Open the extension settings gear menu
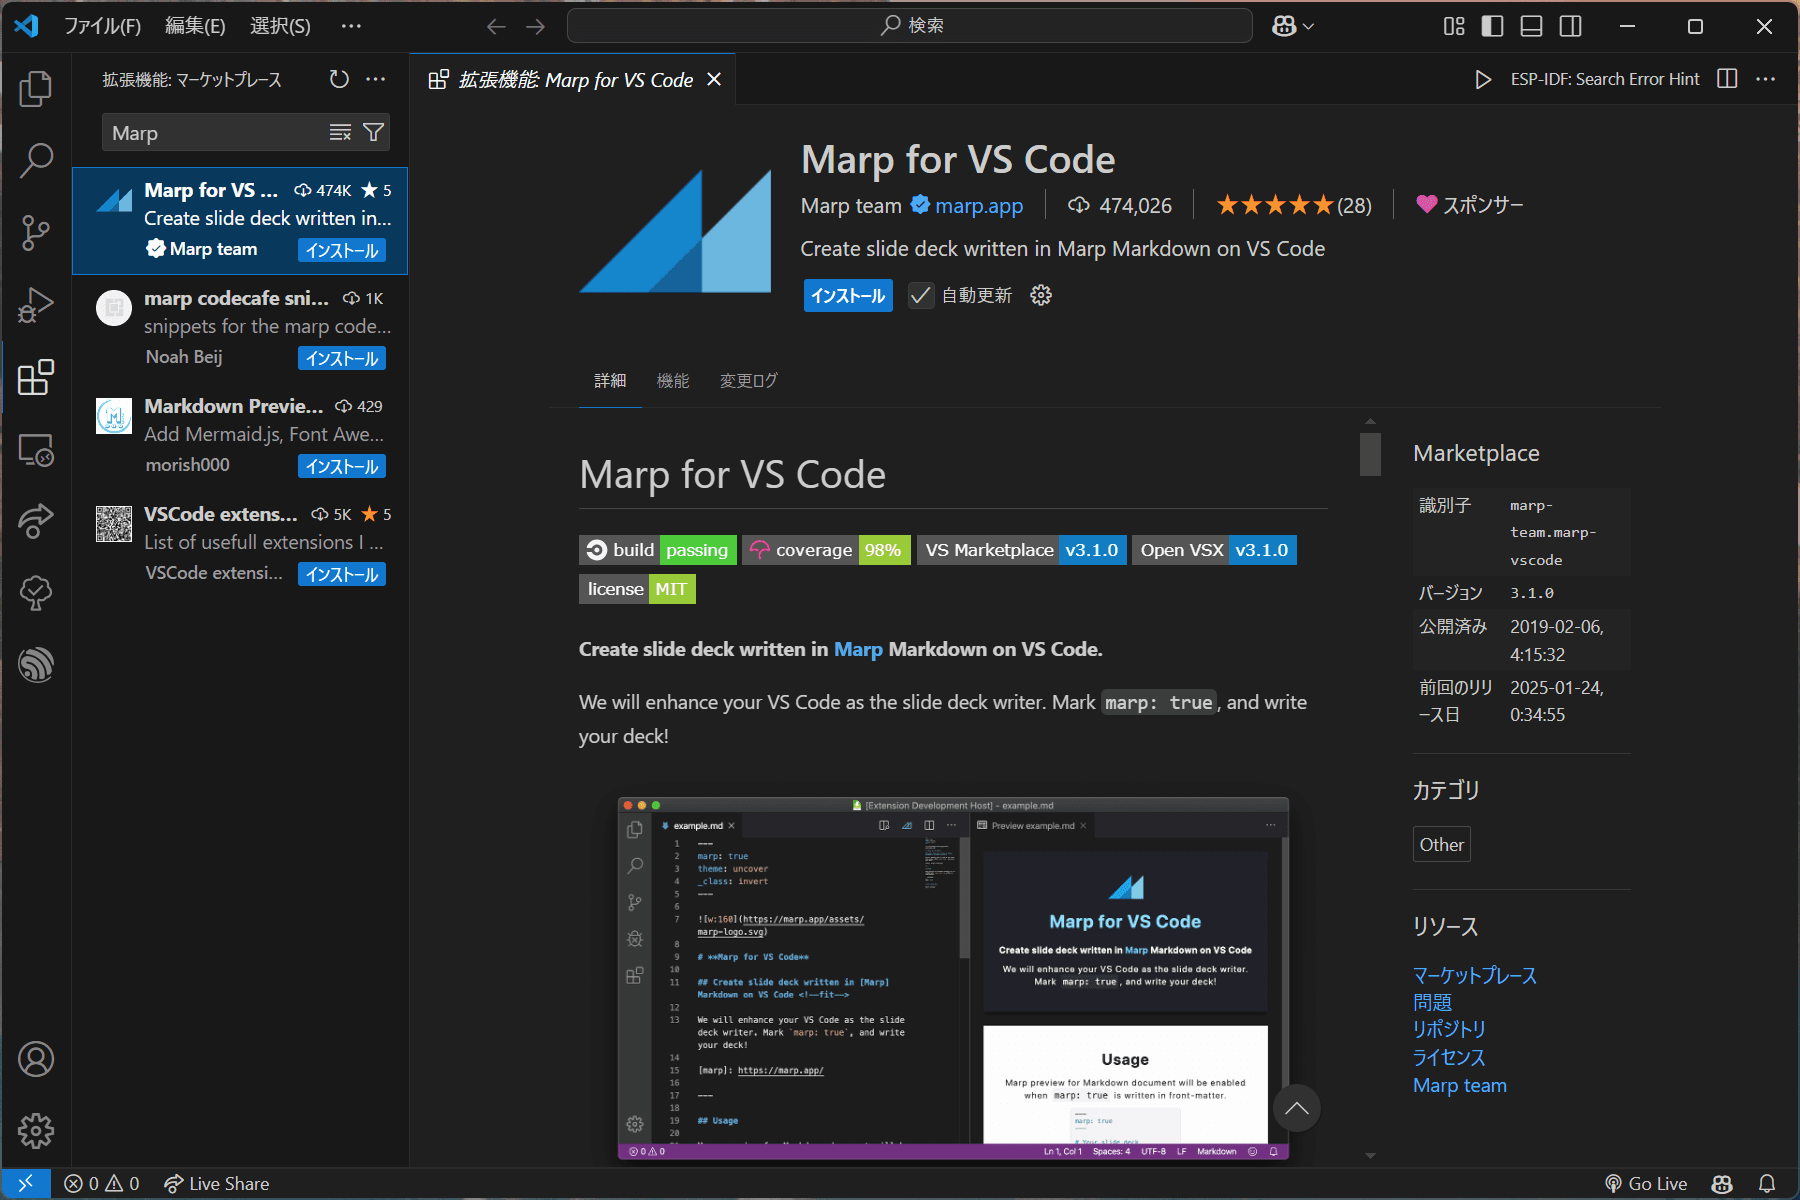Viewport: 1800px width, 1200px height. click(1041, 296)
